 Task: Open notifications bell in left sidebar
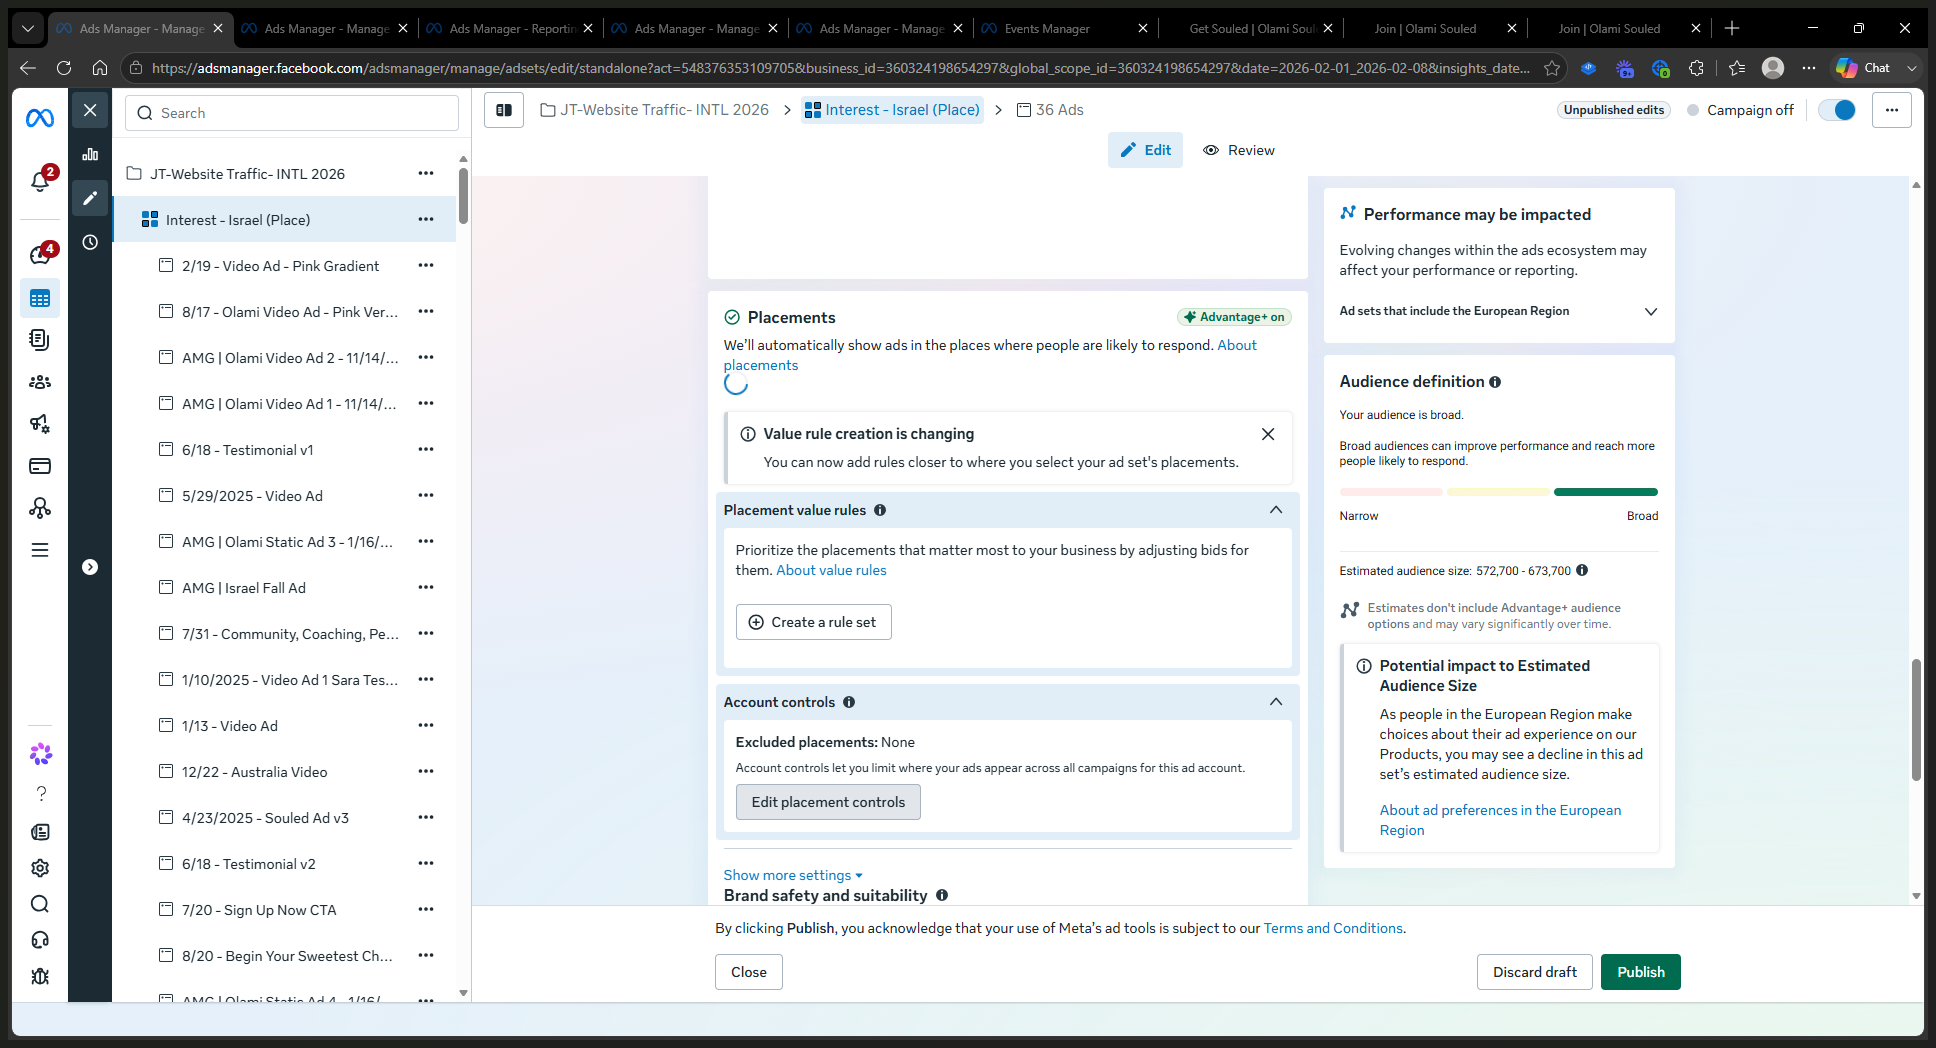click(40, 181)
